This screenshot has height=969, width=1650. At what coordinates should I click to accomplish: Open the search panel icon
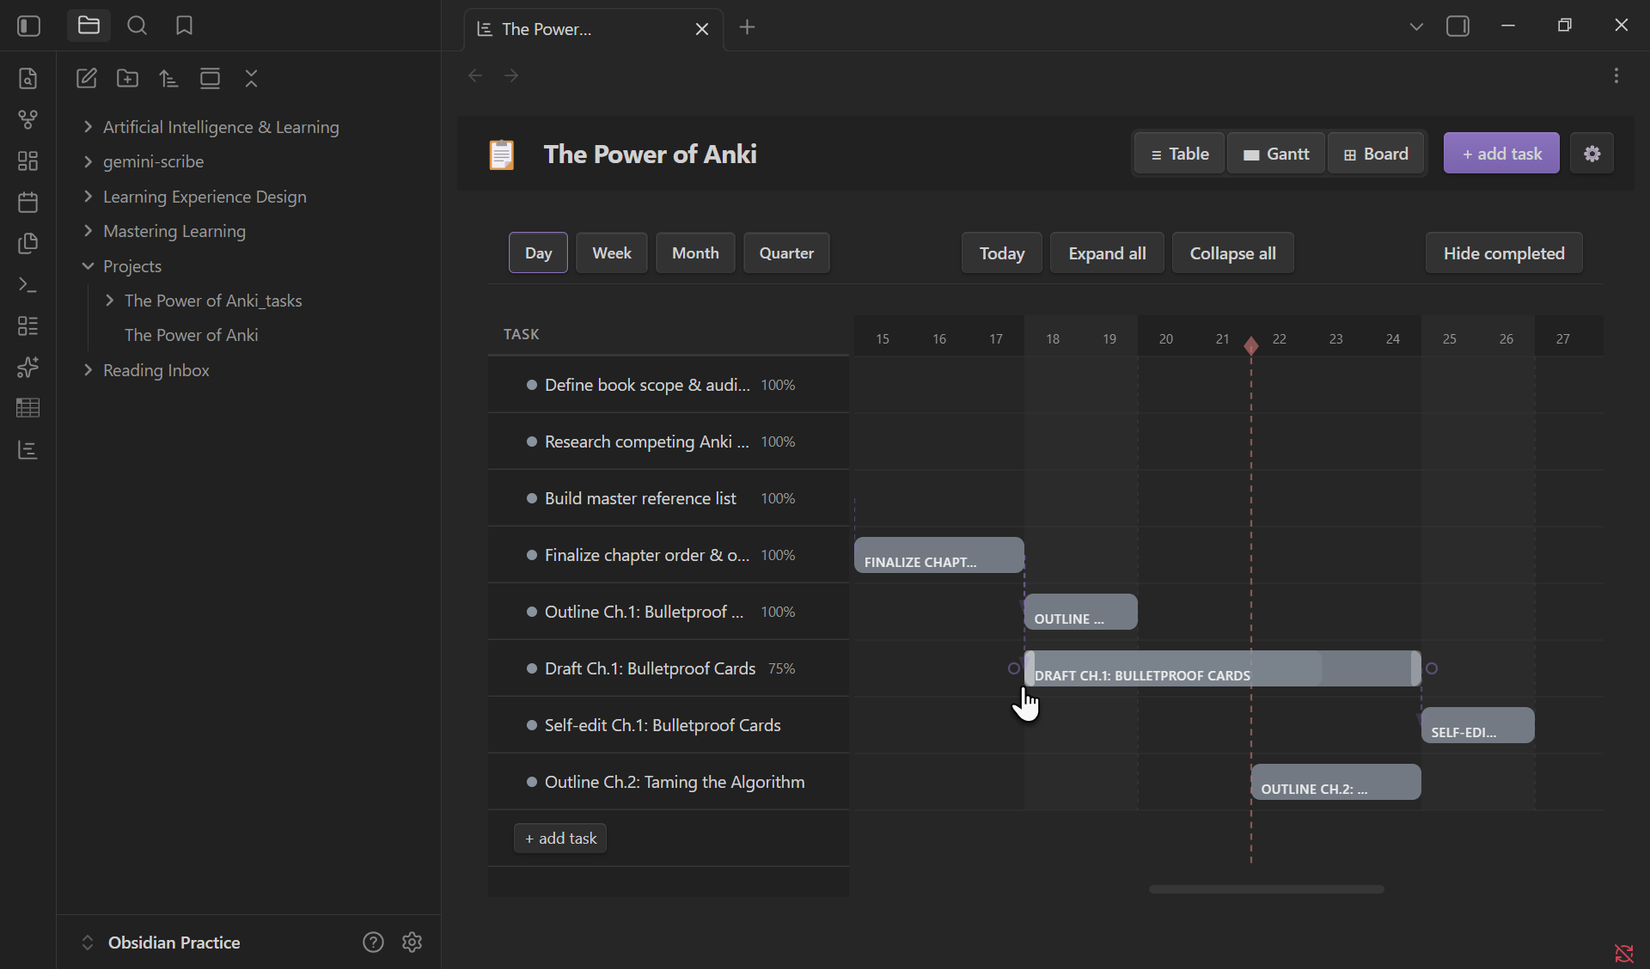tap(137, 26)
